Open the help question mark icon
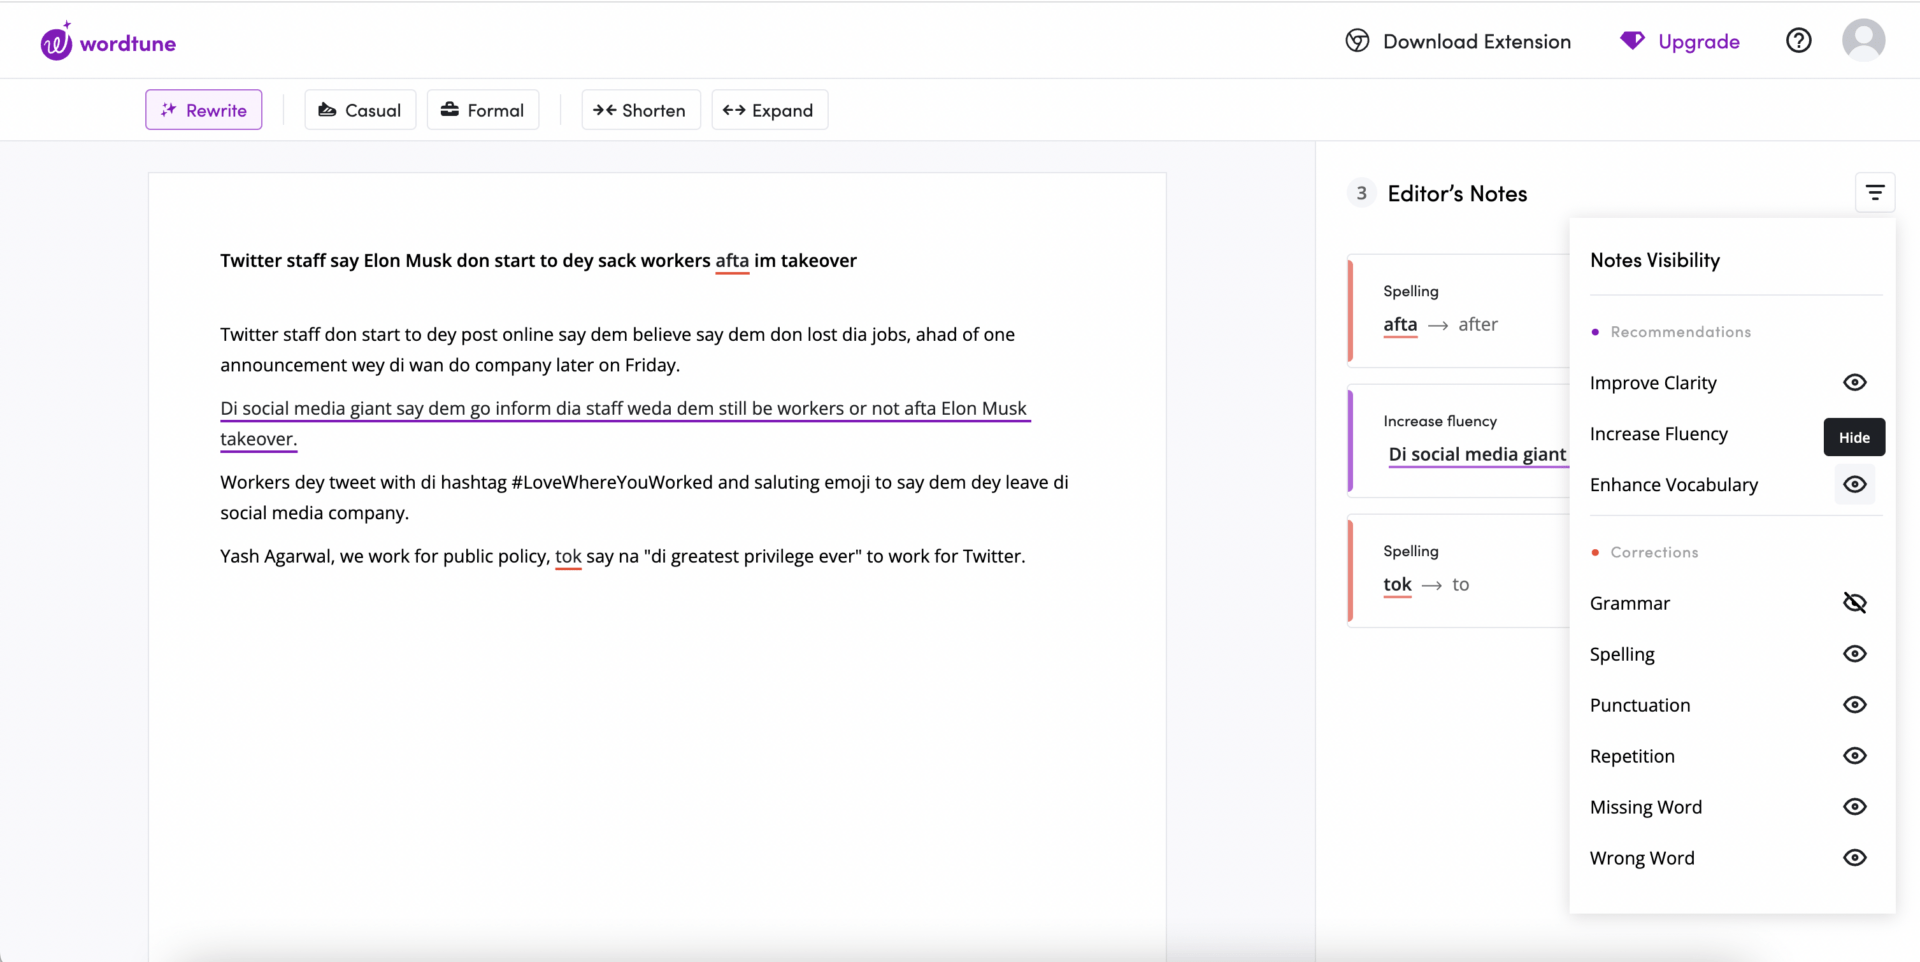The image size is (1920, 962). click(x=1798, y=41)
